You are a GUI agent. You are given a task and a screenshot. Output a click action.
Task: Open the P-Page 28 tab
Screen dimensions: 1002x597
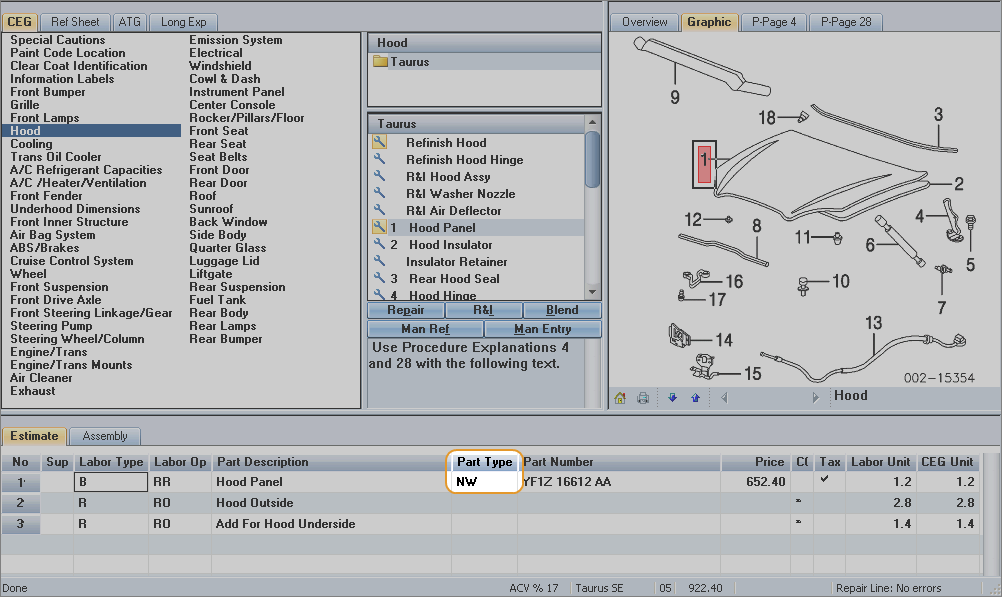845,22
